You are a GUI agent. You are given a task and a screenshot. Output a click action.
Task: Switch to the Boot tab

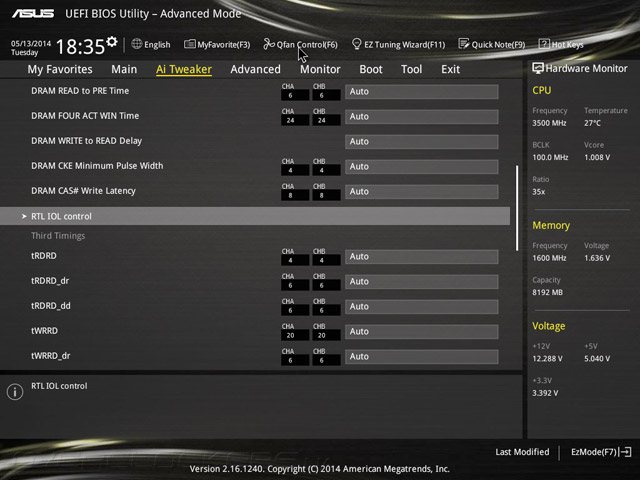pos(371,69)
